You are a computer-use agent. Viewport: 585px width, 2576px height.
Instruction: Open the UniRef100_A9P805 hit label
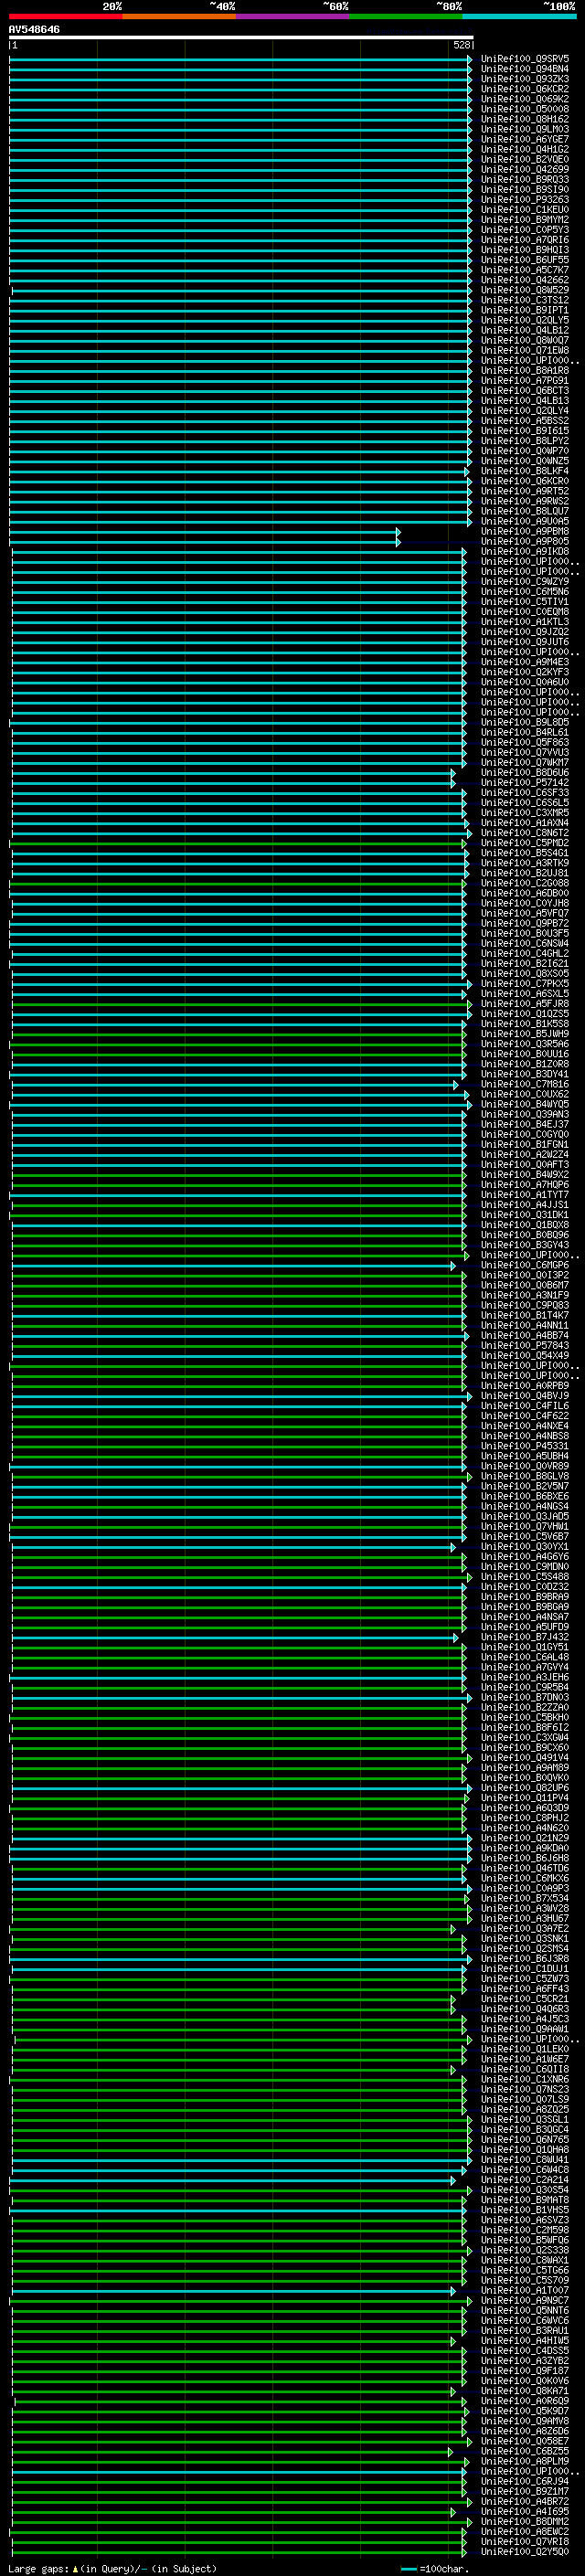(x=524, y=542)
